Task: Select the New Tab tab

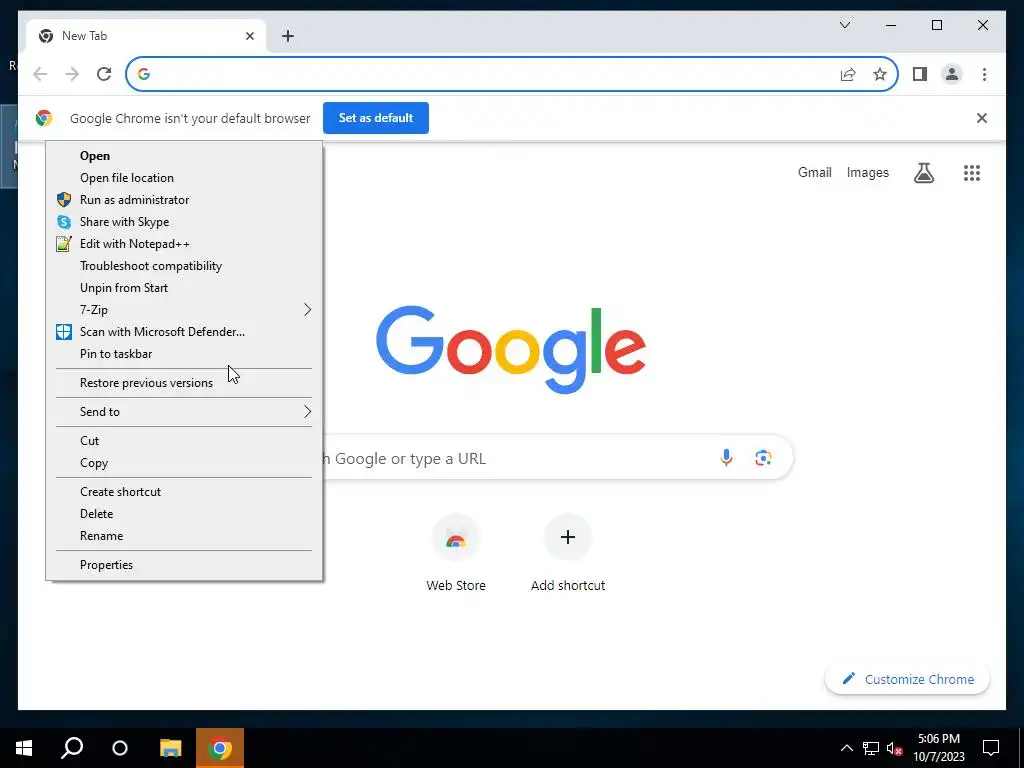Action: (146, 36)
